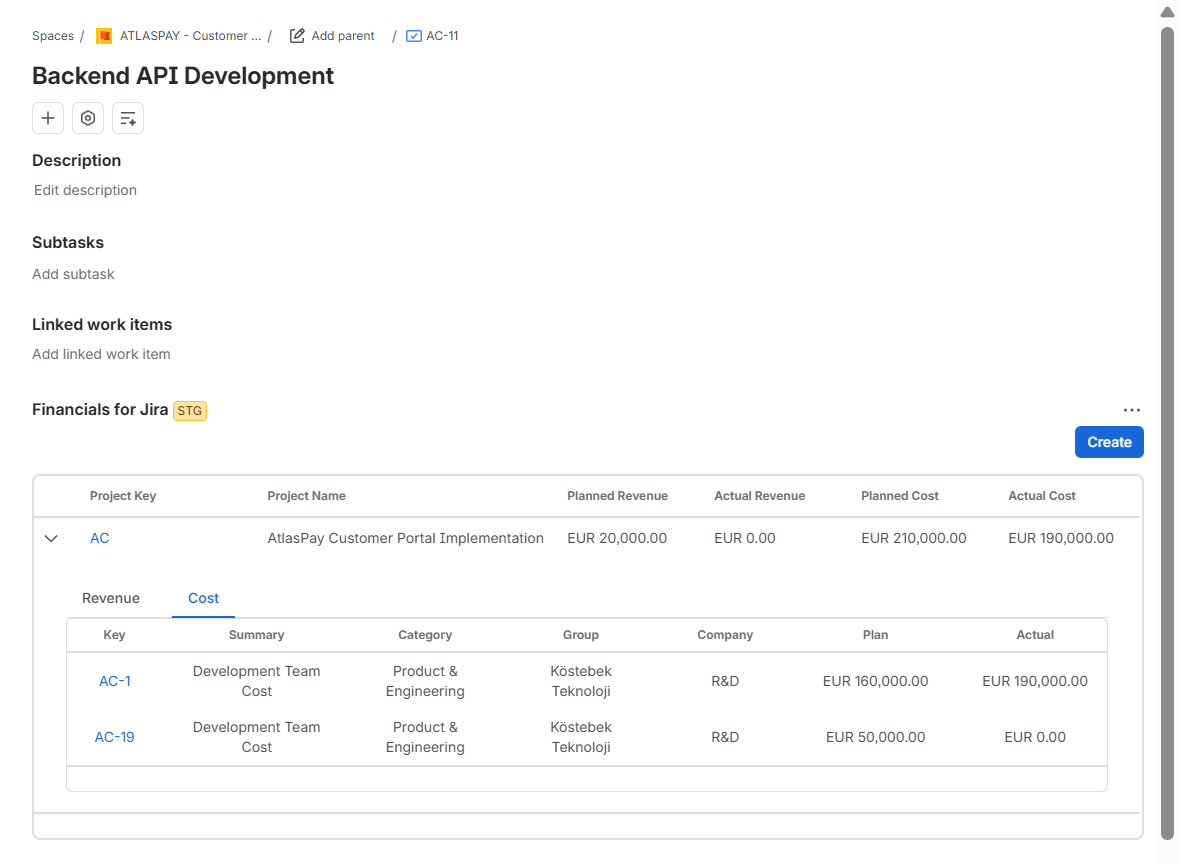Click Project Key column header
Viewport: 1179px width, 864px height.
123,496
